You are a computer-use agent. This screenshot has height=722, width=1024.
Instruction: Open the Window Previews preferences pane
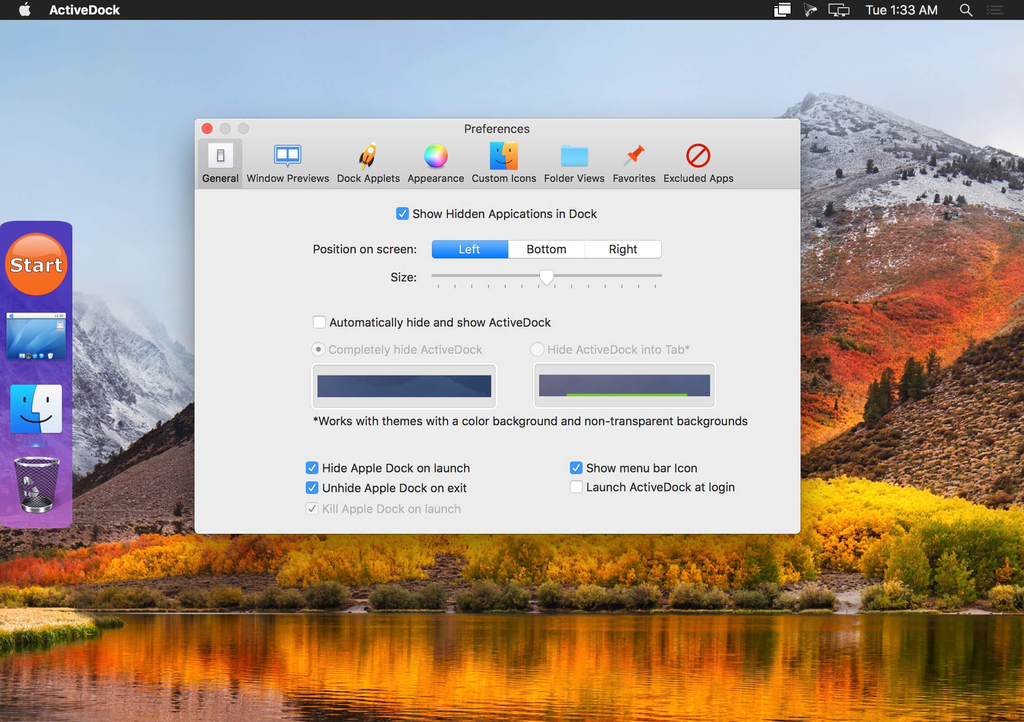pyautogui.click(x=287, y=163)
